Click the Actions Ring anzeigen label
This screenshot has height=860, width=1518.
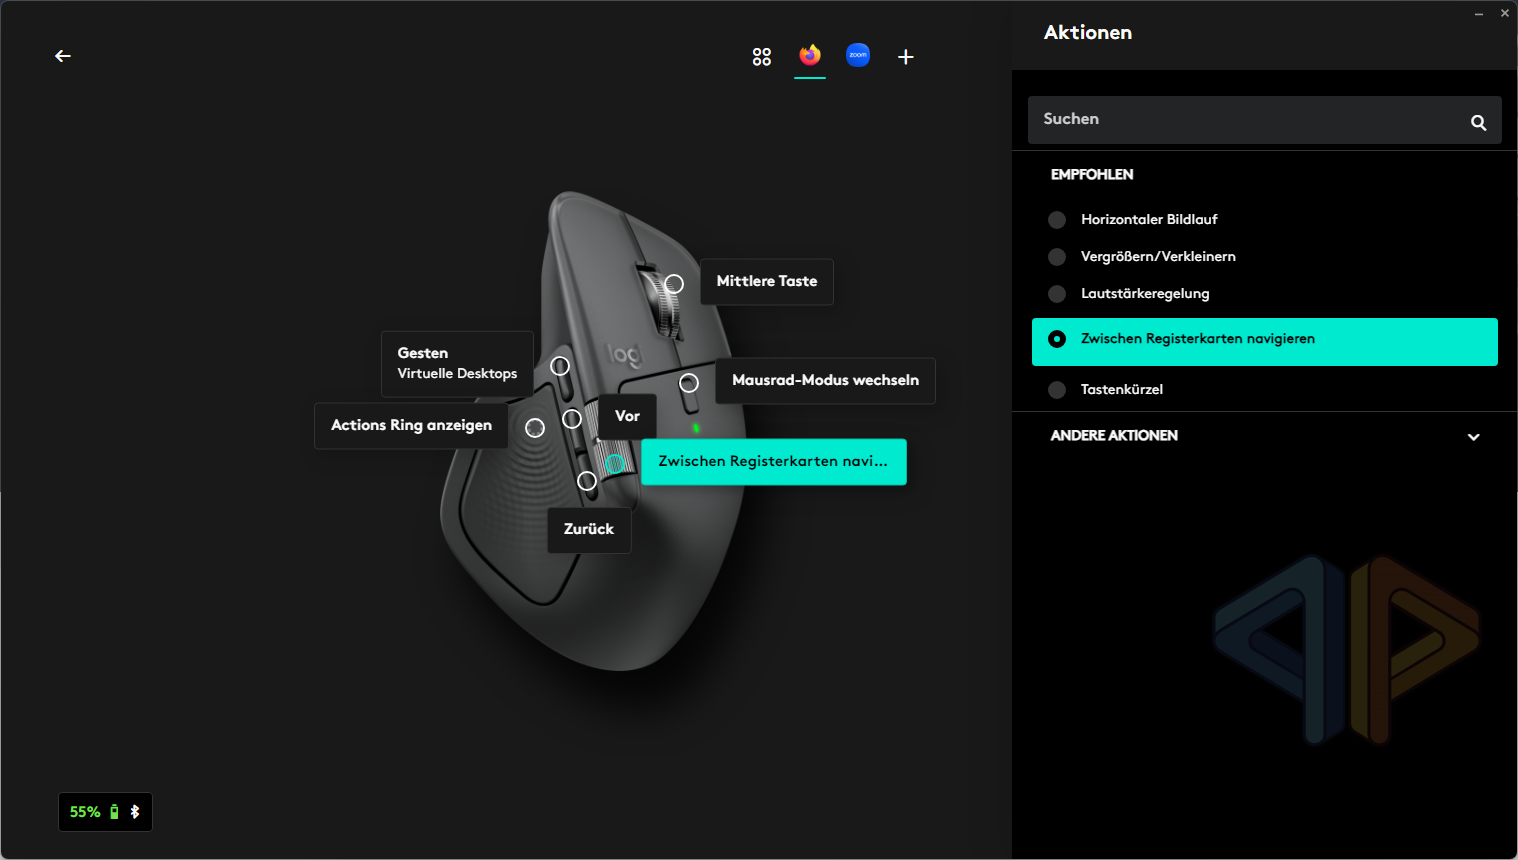411,426
